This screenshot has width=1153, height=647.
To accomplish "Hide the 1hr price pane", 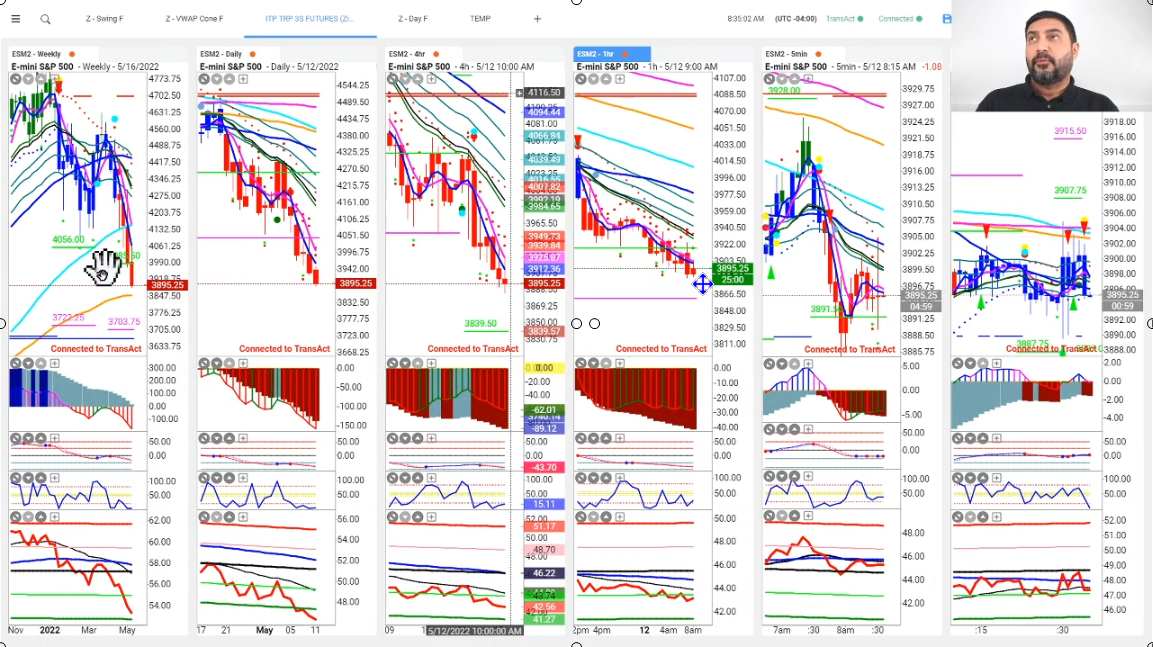I will click(x=581, y=79).
